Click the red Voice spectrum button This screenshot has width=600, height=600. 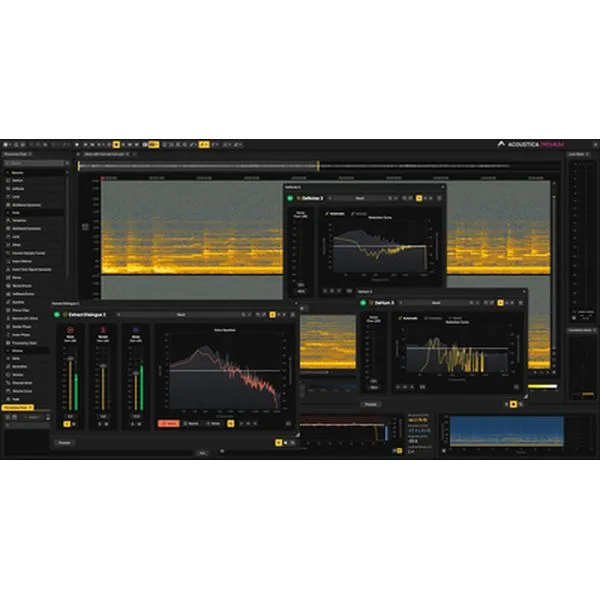168,424
